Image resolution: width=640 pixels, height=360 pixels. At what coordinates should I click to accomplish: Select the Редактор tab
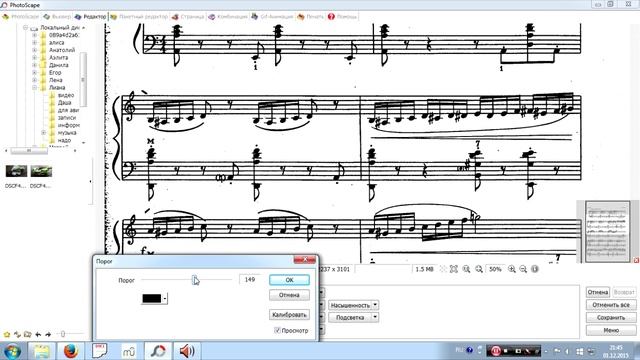coord(91,17)
